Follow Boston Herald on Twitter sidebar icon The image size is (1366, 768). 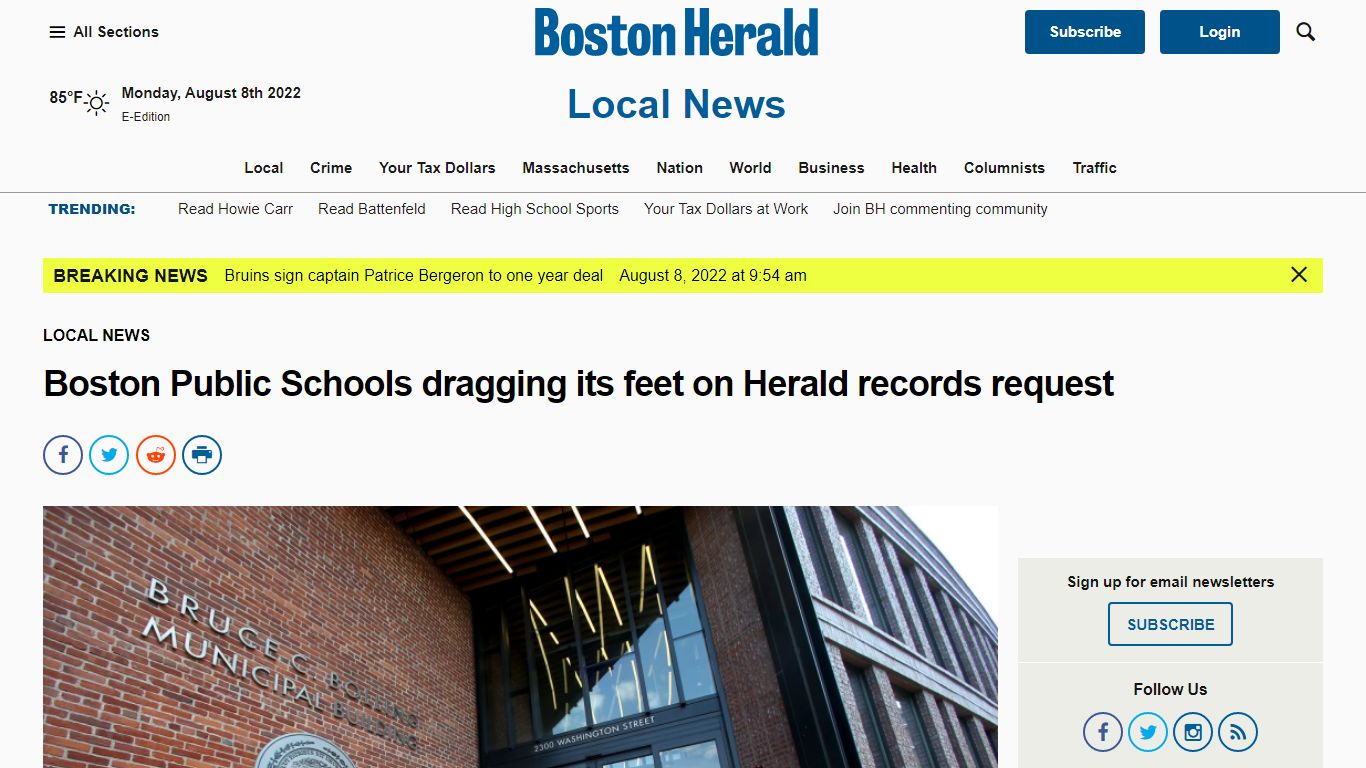(x=1148, y=732)
